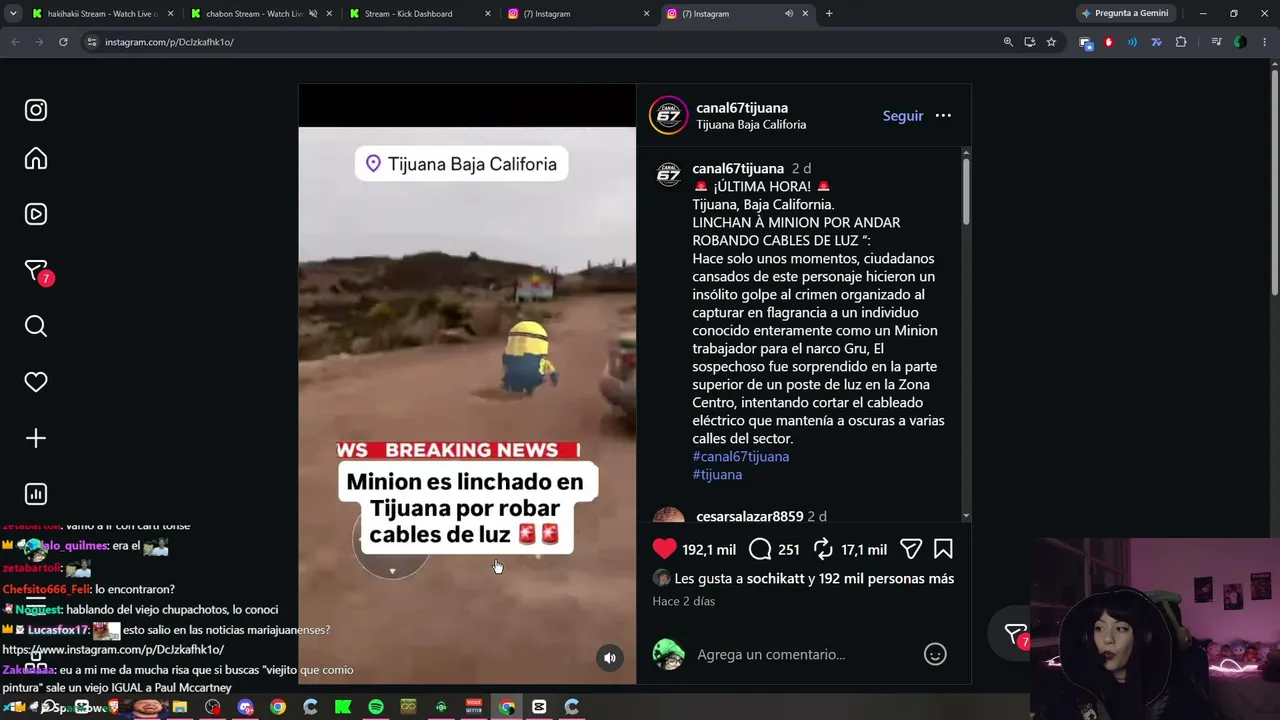Share the post with the paper plane icon
The image size is (1280, 720).
click(x=911, y=549)
